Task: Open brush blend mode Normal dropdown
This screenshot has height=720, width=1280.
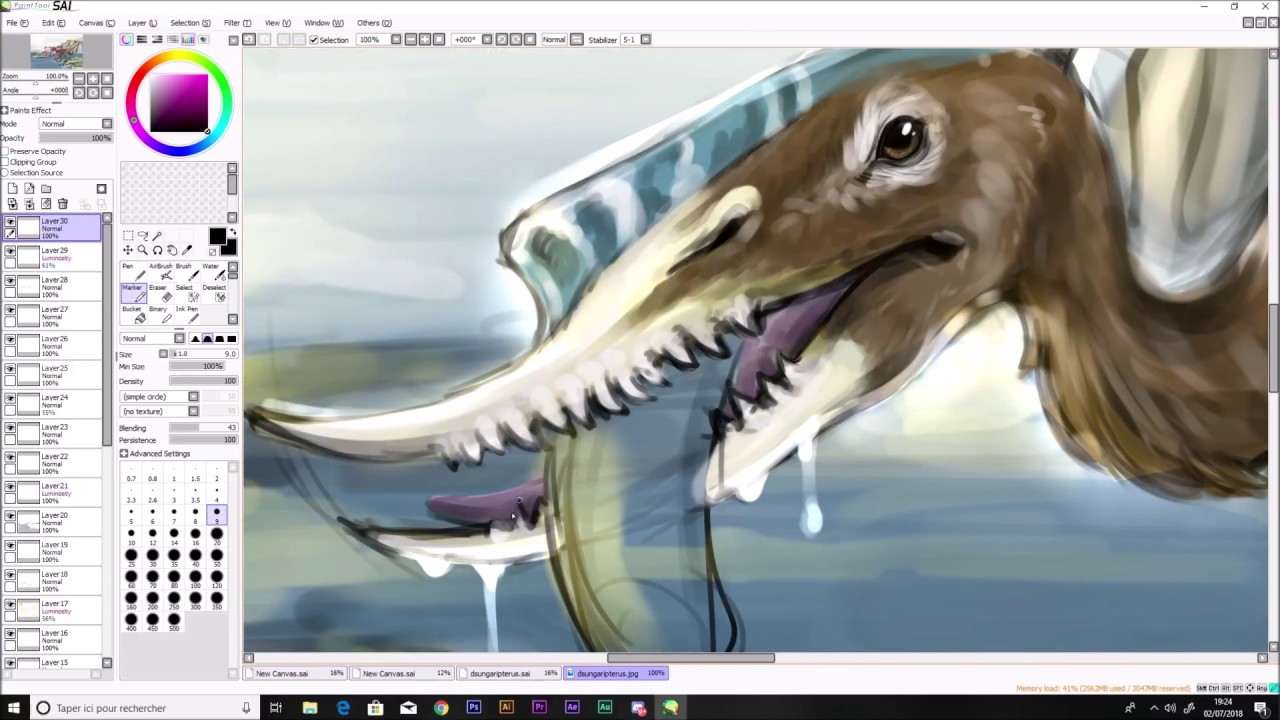Action: [152, 338]
